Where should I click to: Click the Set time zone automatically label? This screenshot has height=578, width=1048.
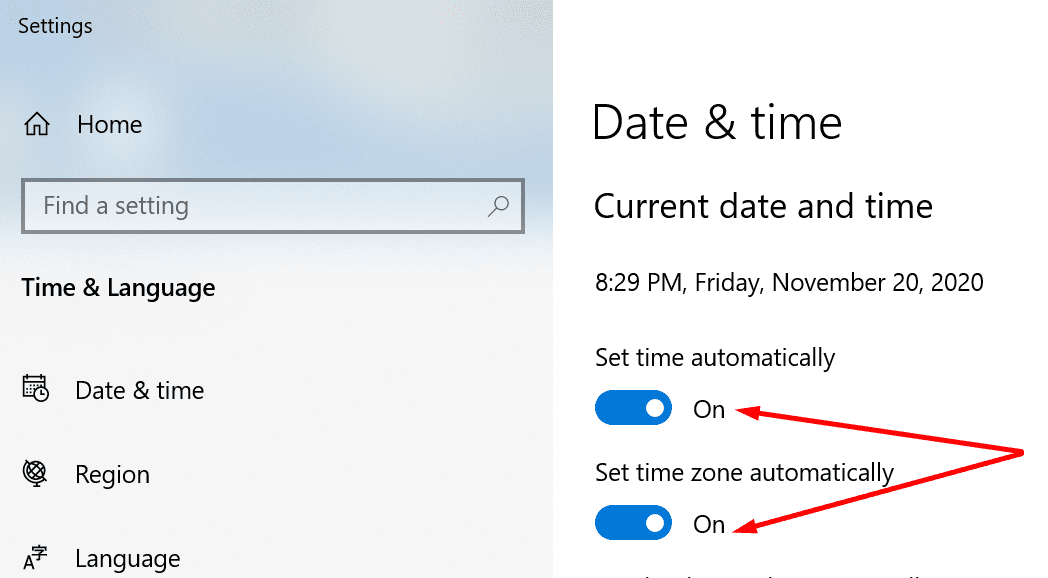click(x=745, y=473)
